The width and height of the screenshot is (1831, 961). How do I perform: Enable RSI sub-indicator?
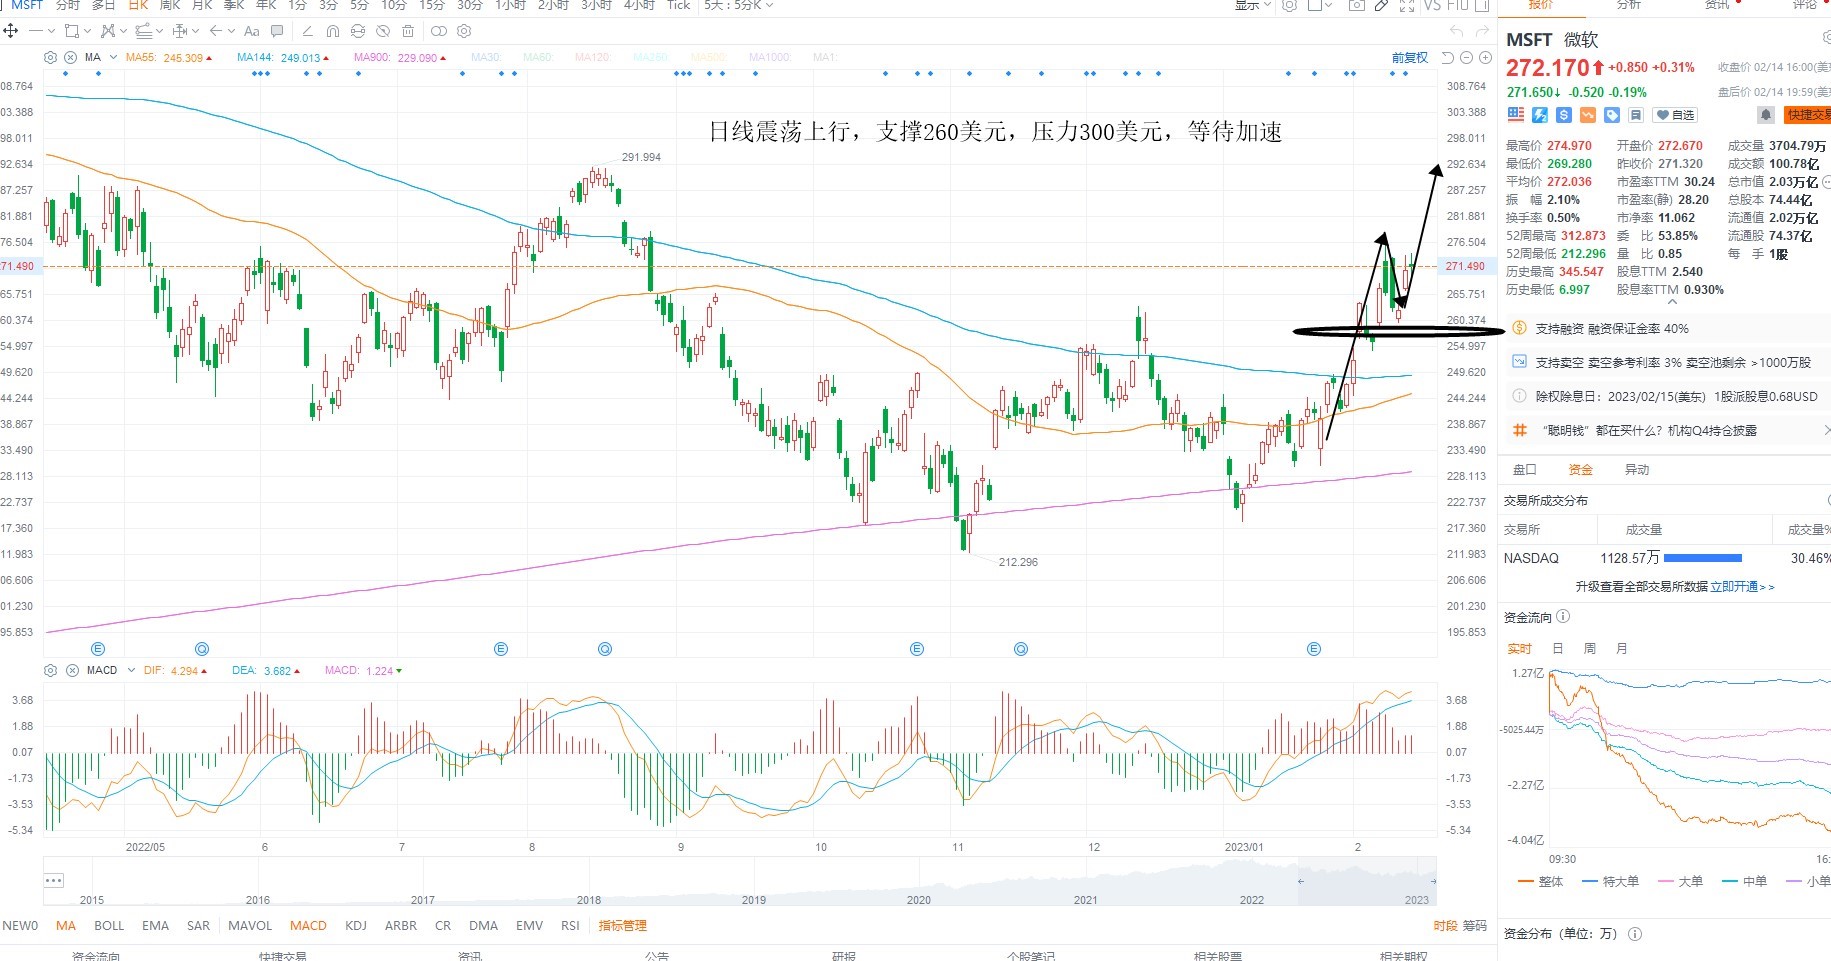click(x=570, y=925)
